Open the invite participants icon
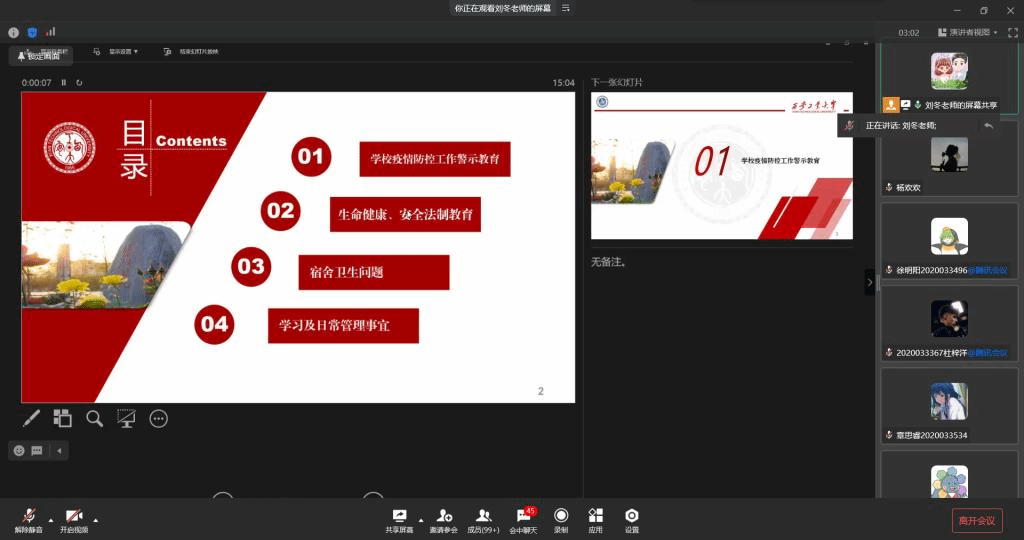Viewport: 1024px width, 540px height. (443, 519)
